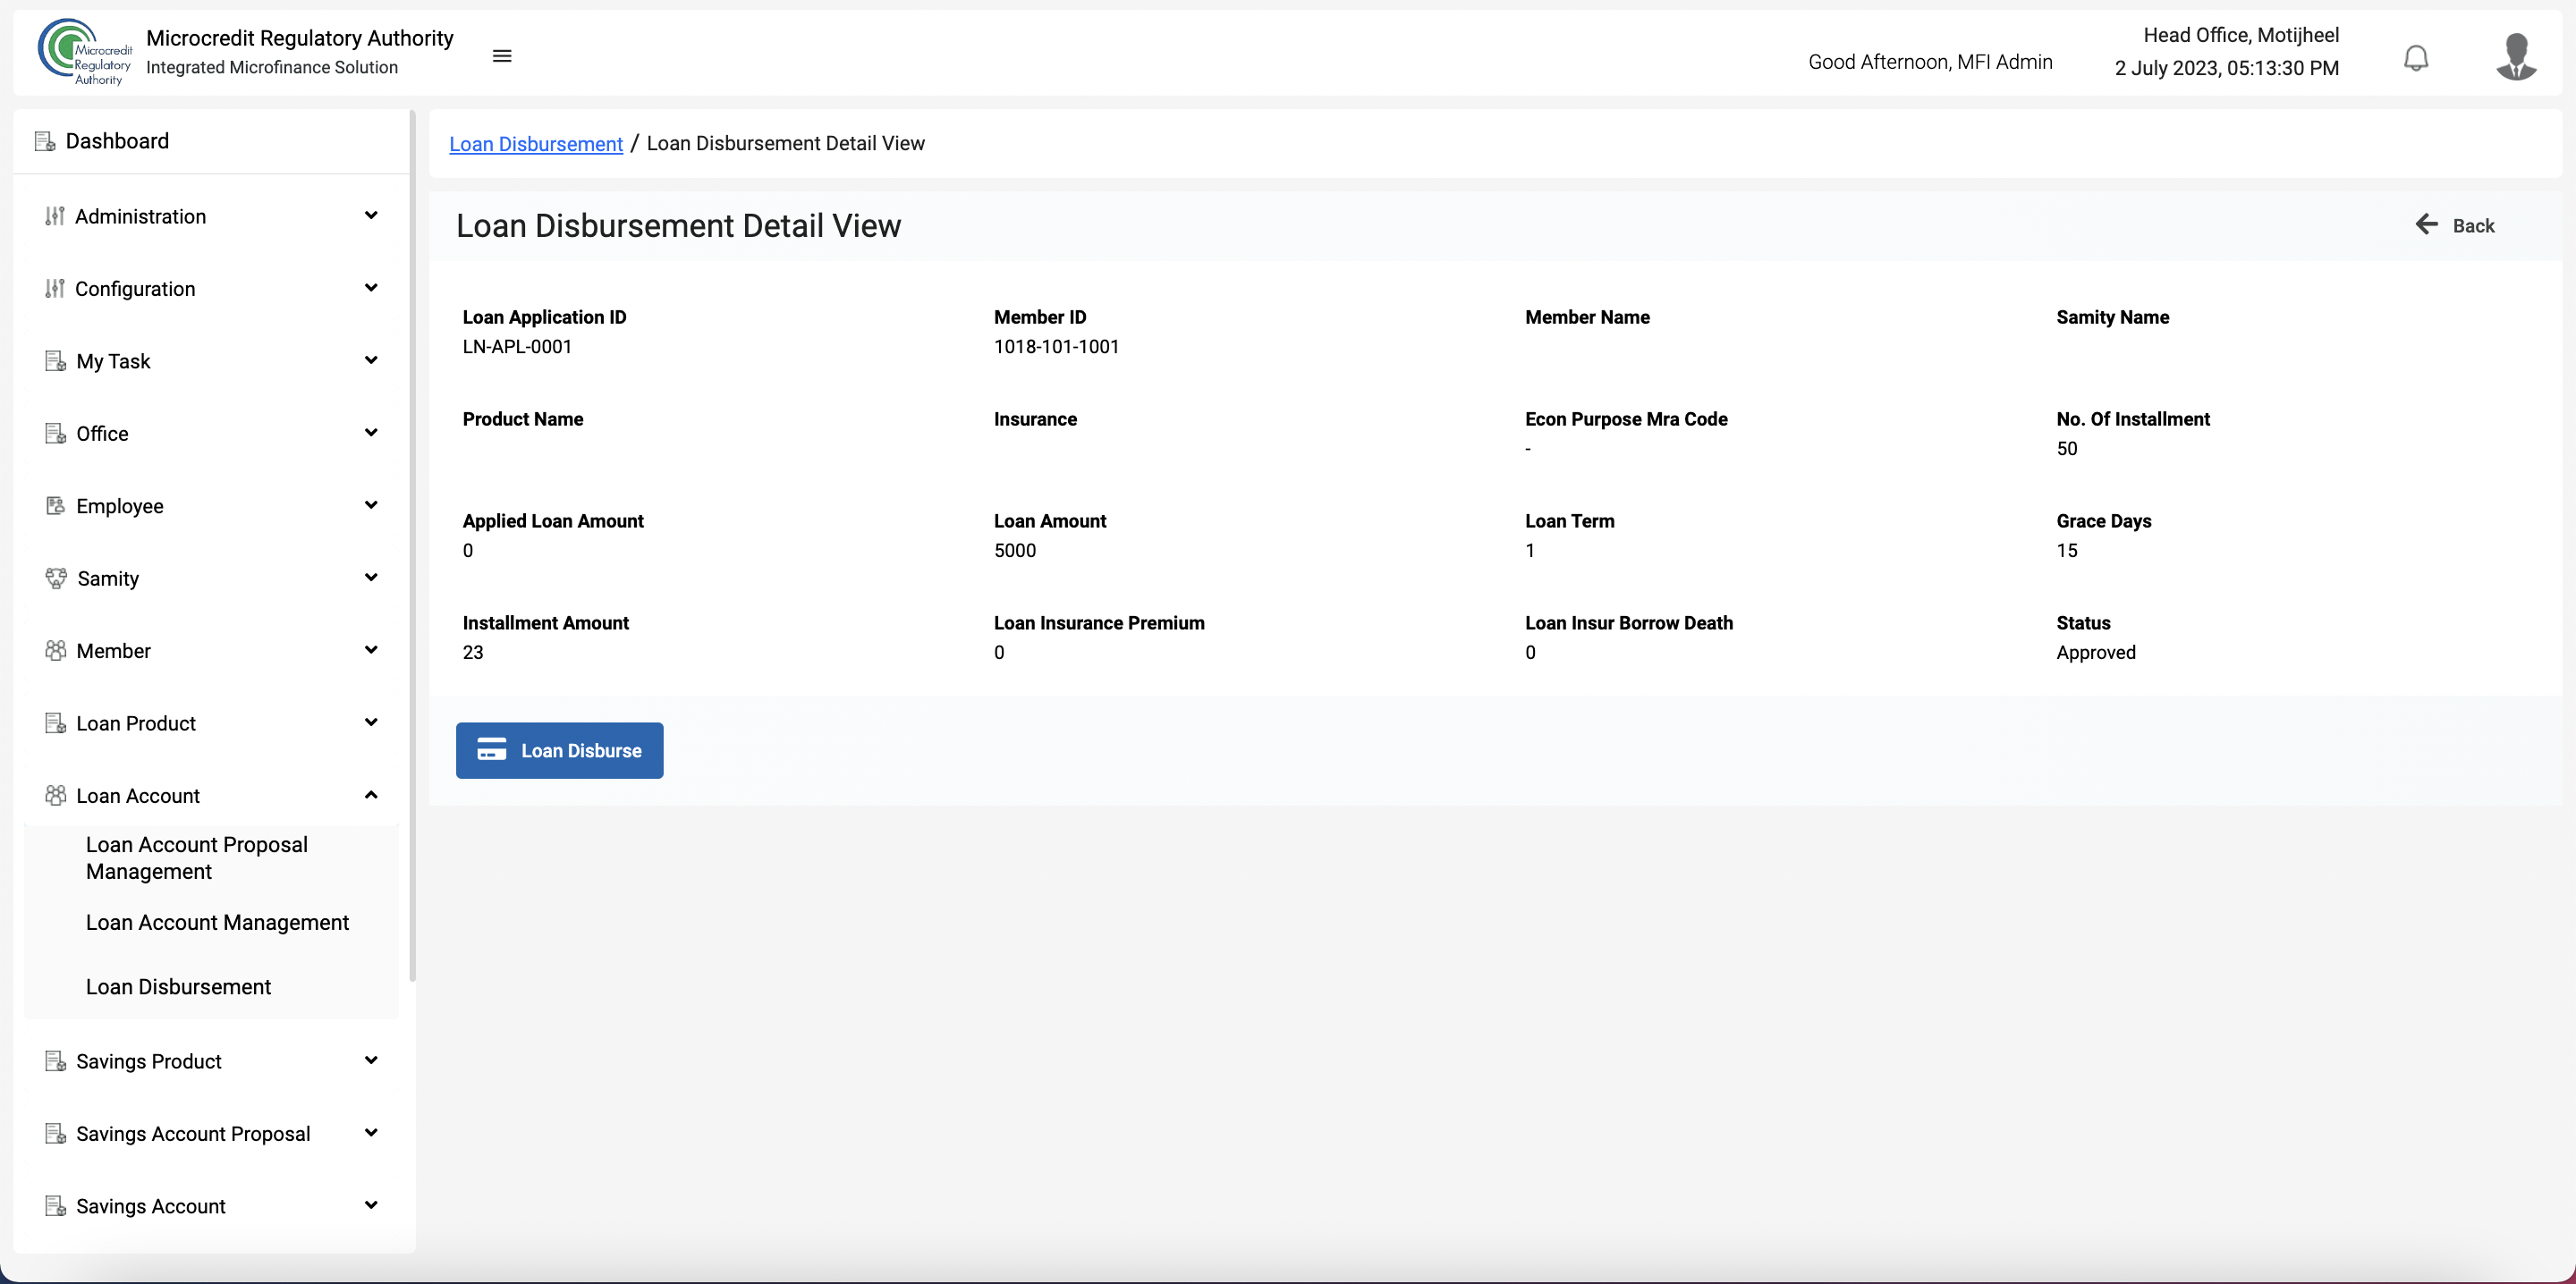Select the Member menu label
This screenshot has width=2576, height=1284.
tap(114, 651)
